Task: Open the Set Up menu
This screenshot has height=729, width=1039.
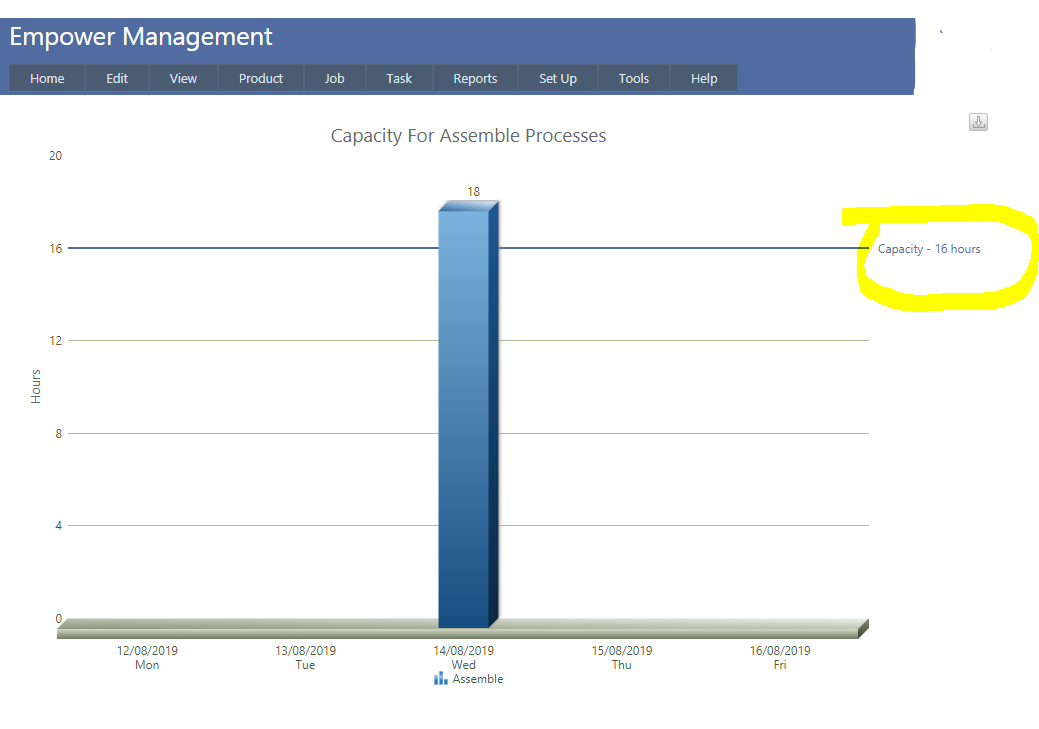Action: [x=557, y=78]
